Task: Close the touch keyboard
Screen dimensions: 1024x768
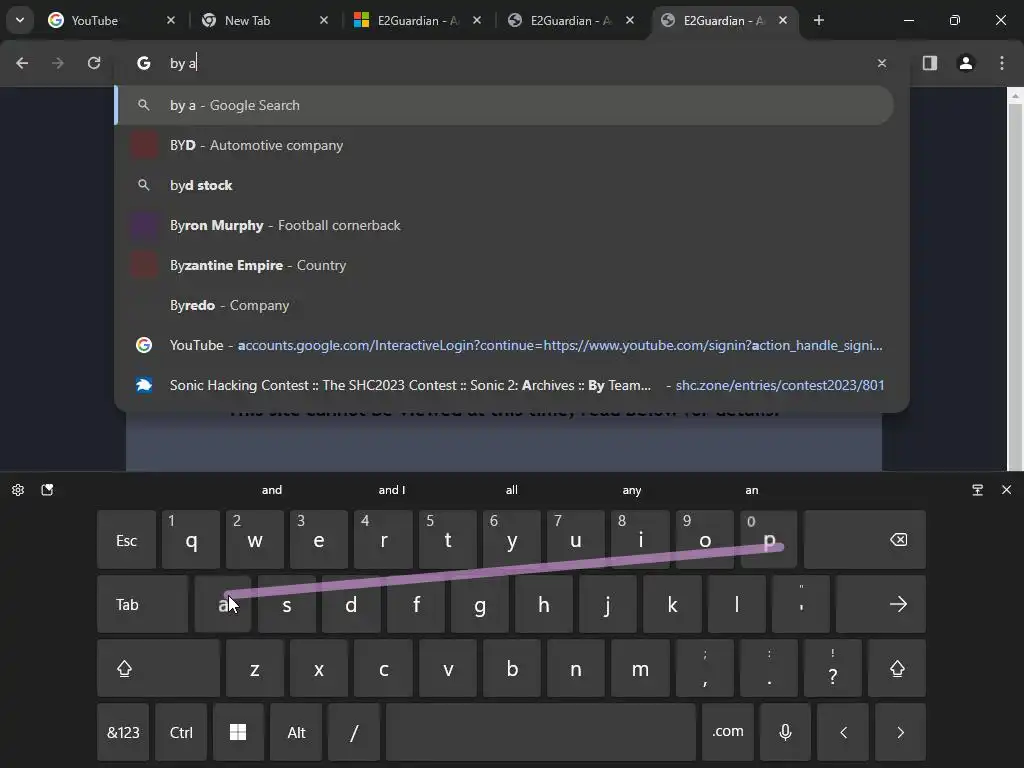Action: click(x=1006, y=490)
